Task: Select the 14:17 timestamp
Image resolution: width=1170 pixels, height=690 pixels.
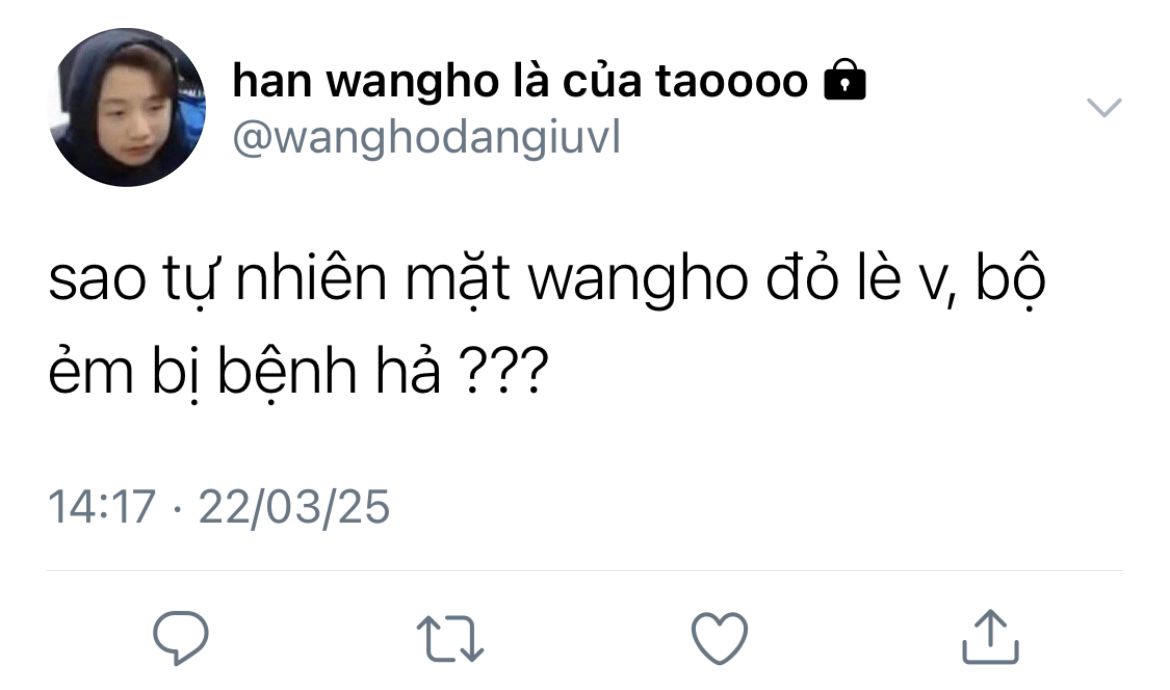Action: point(102,507)
